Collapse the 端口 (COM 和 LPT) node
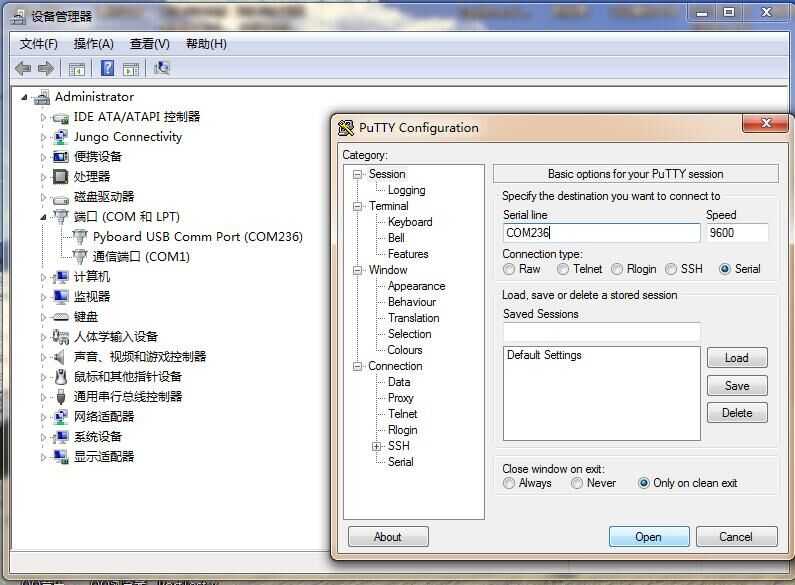Viewport: 795px width, 585px height. 43,217
